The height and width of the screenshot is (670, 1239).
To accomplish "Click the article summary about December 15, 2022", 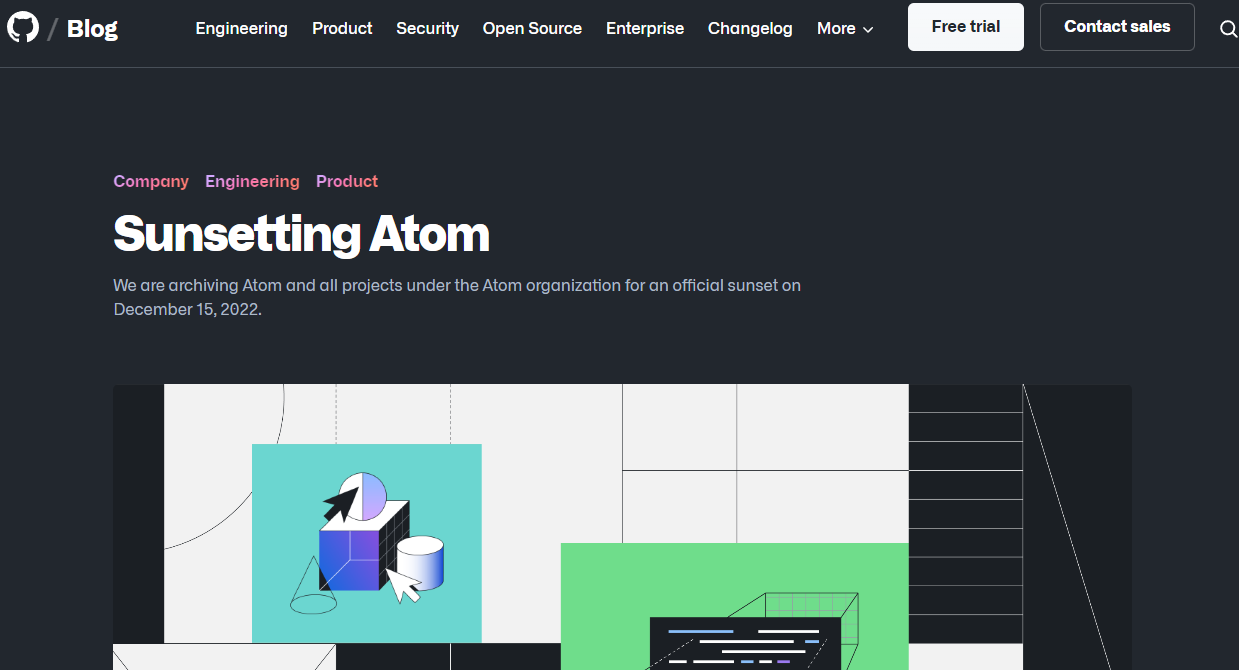I will [457, 297].
